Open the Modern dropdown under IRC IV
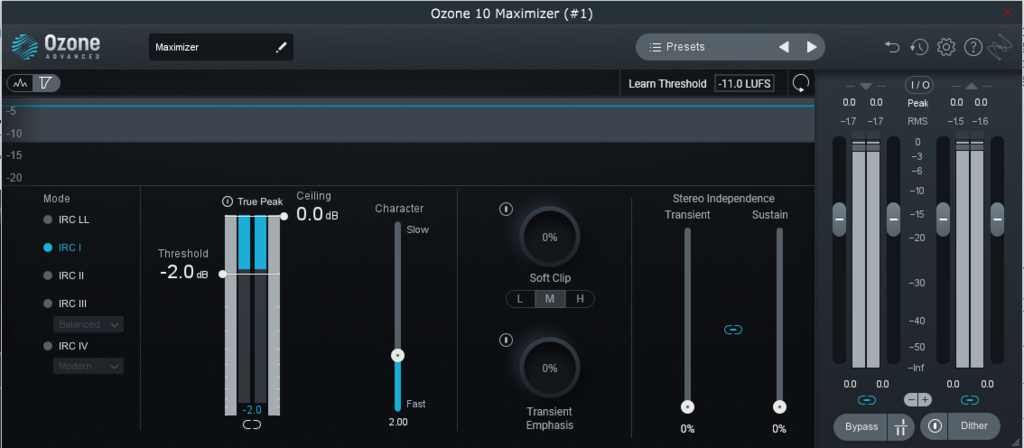1024x448 pixels. click(88, 366)
